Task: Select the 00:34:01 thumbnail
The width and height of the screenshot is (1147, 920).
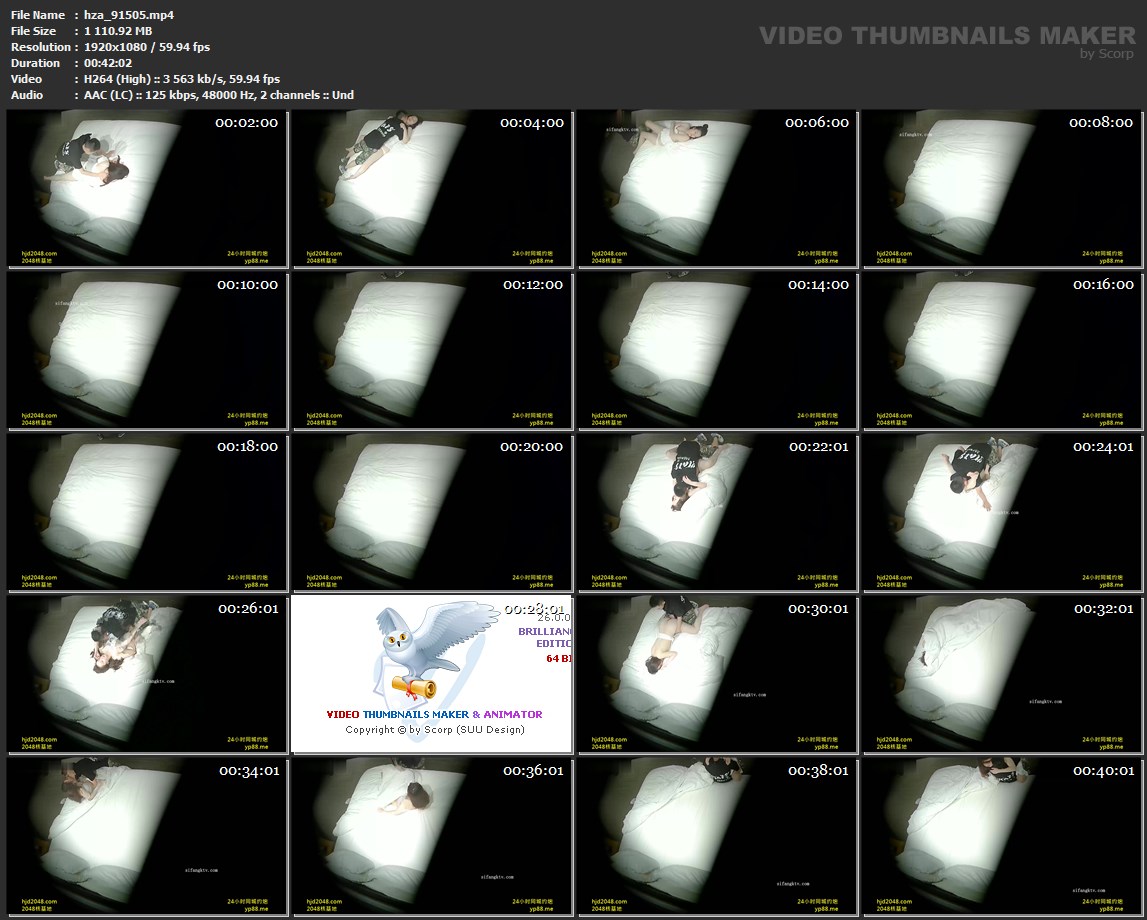Action: (147, 836)
